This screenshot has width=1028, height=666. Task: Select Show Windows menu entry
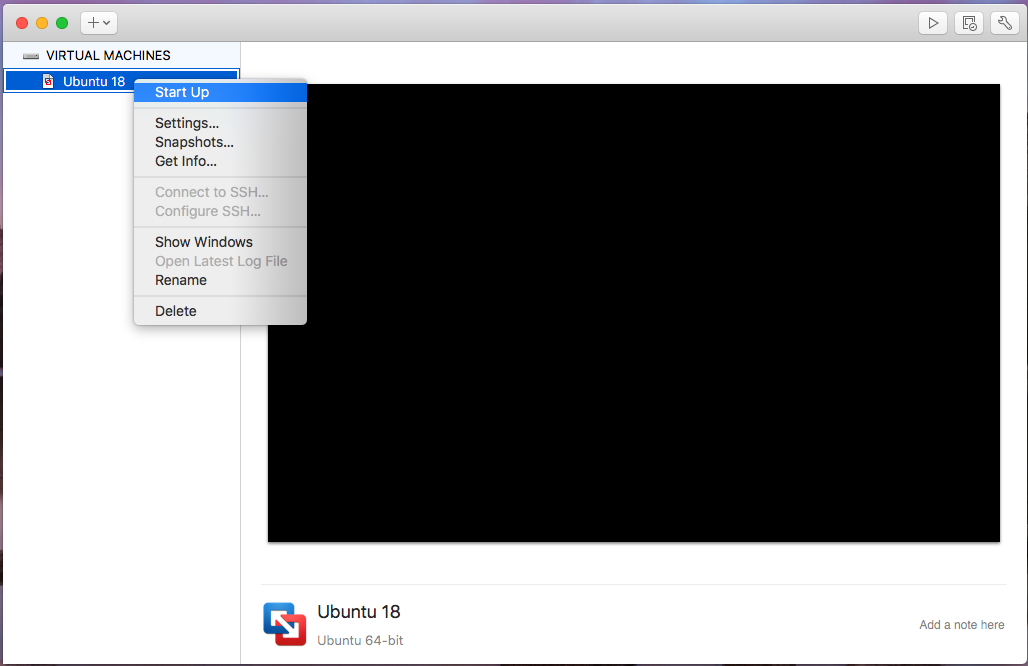pos(220,242)
